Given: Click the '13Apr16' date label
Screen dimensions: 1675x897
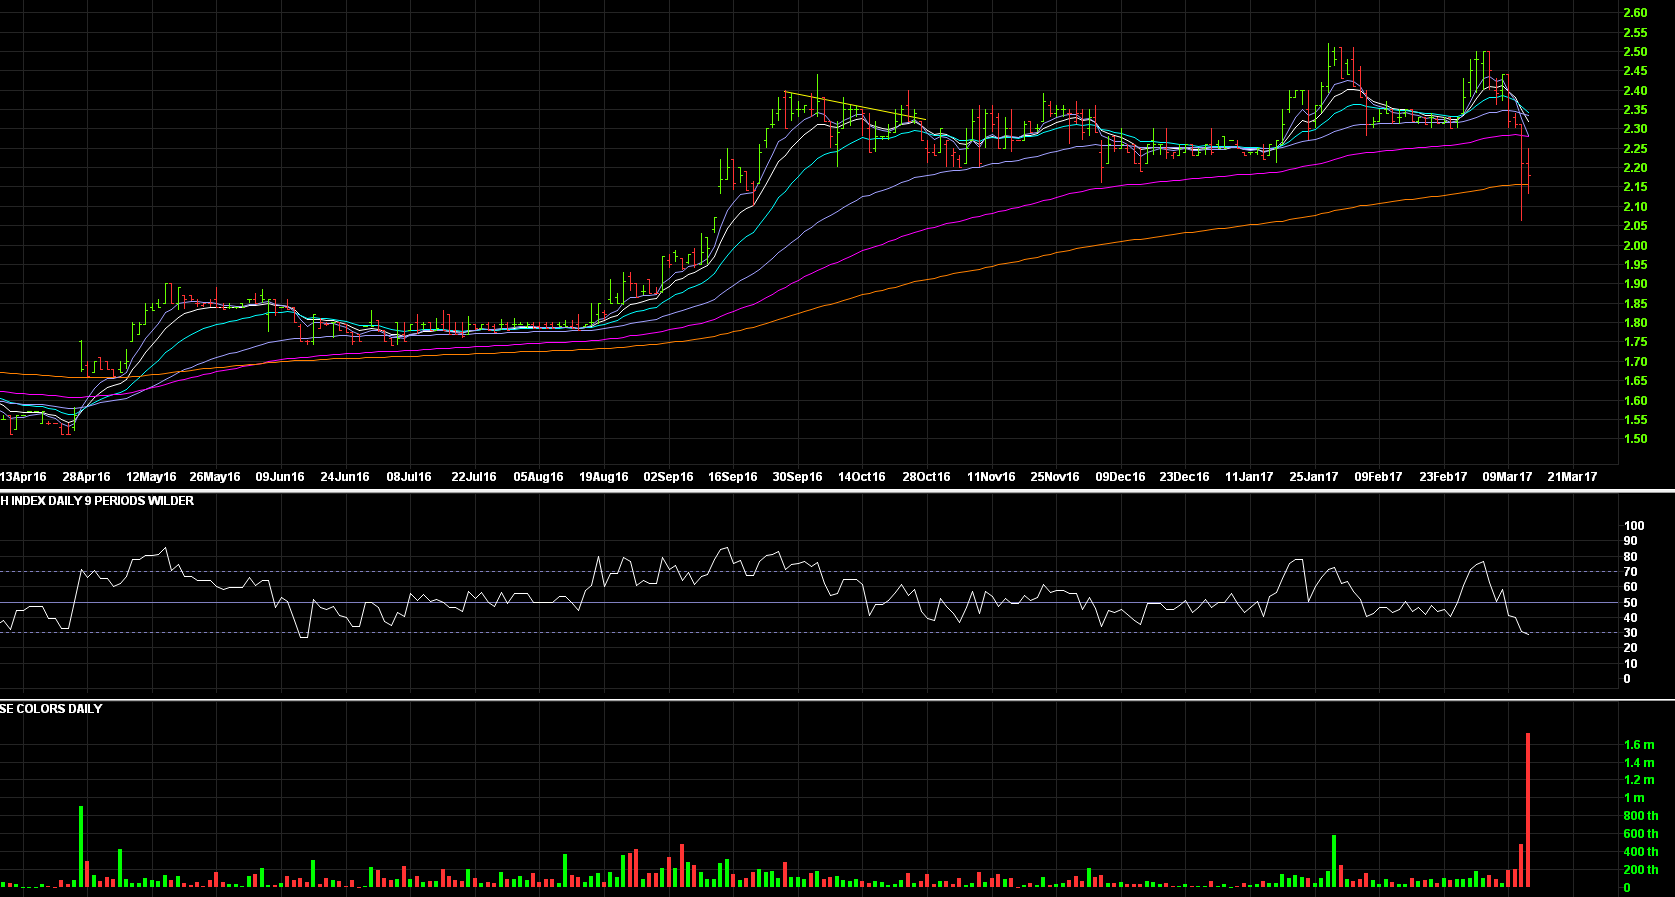Looking at the screenshot, I should click(23, 477).
